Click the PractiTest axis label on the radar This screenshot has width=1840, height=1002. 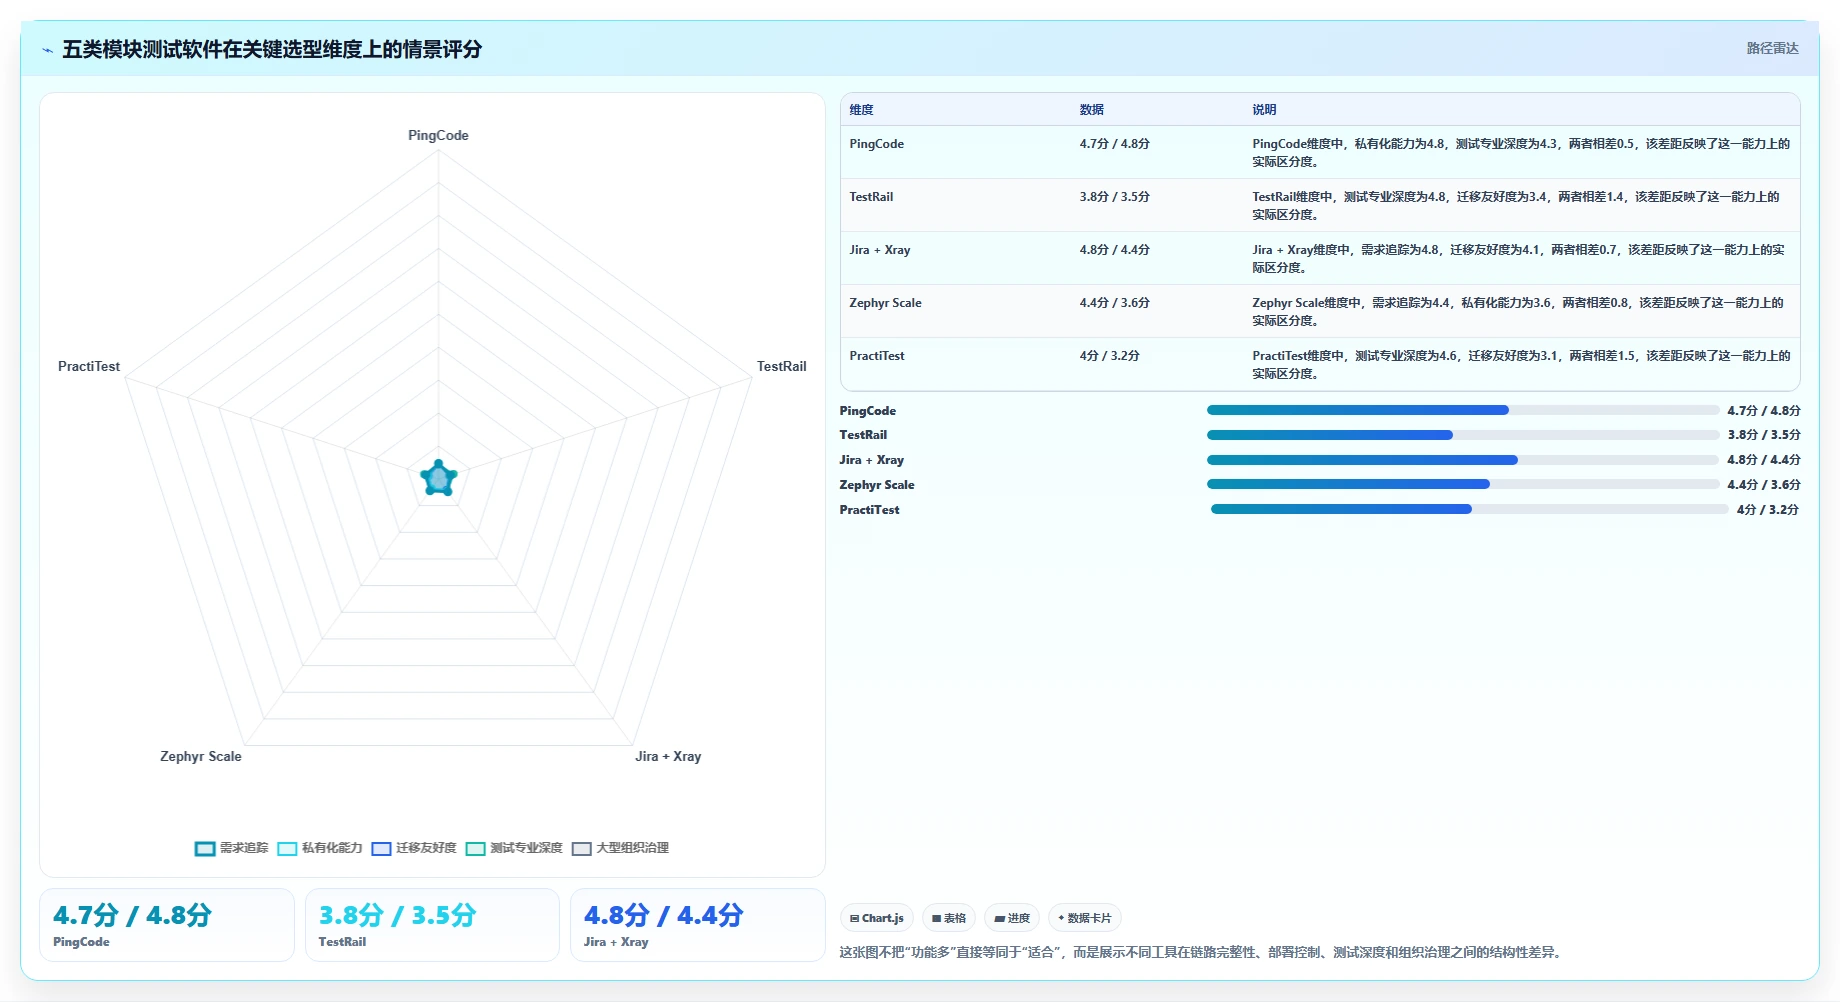click(x=89, y=366)
